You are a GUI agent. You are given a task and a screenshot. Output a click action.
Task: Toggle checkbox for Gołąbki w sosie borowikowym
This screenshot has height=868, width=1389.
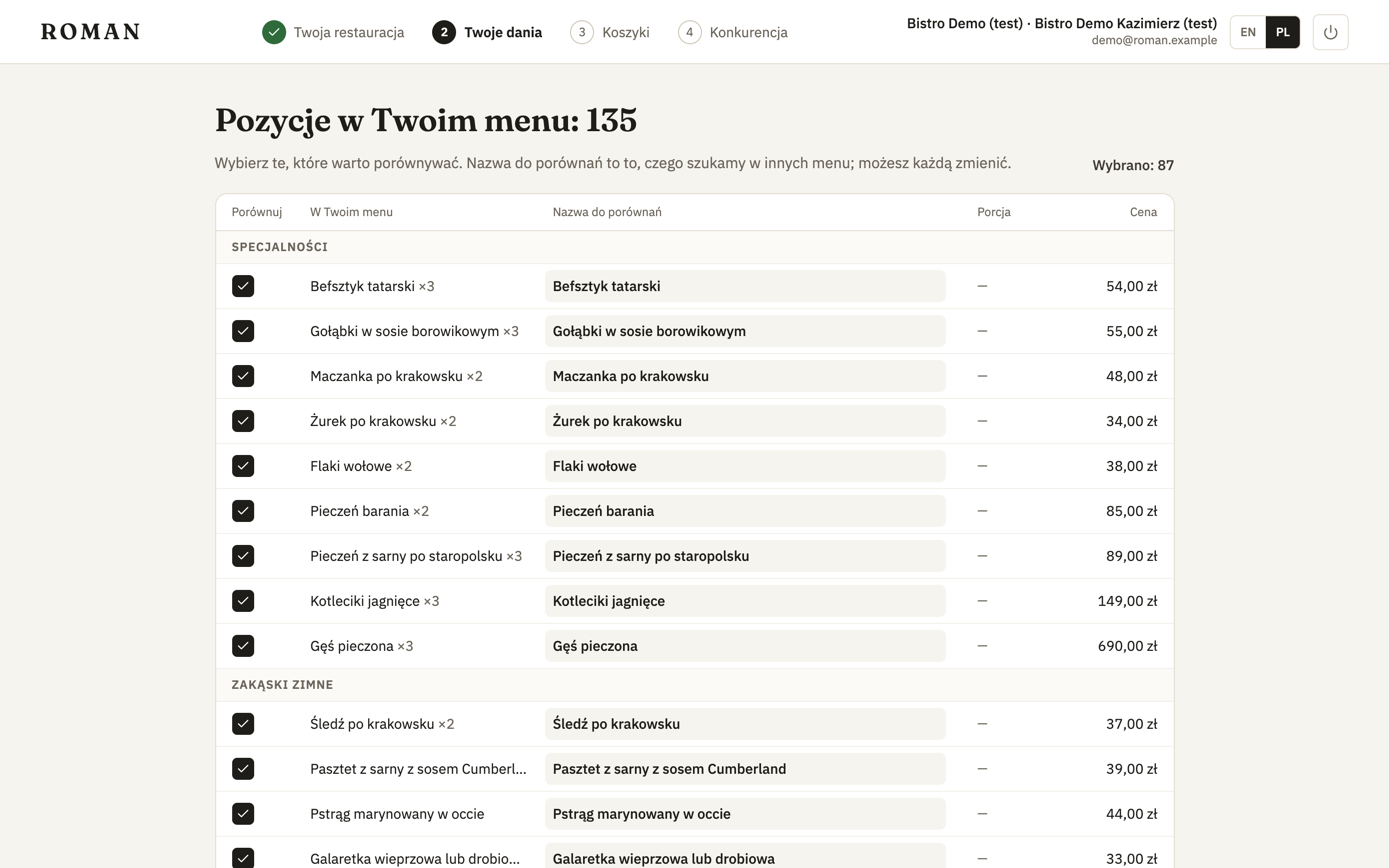coord(243,331)
